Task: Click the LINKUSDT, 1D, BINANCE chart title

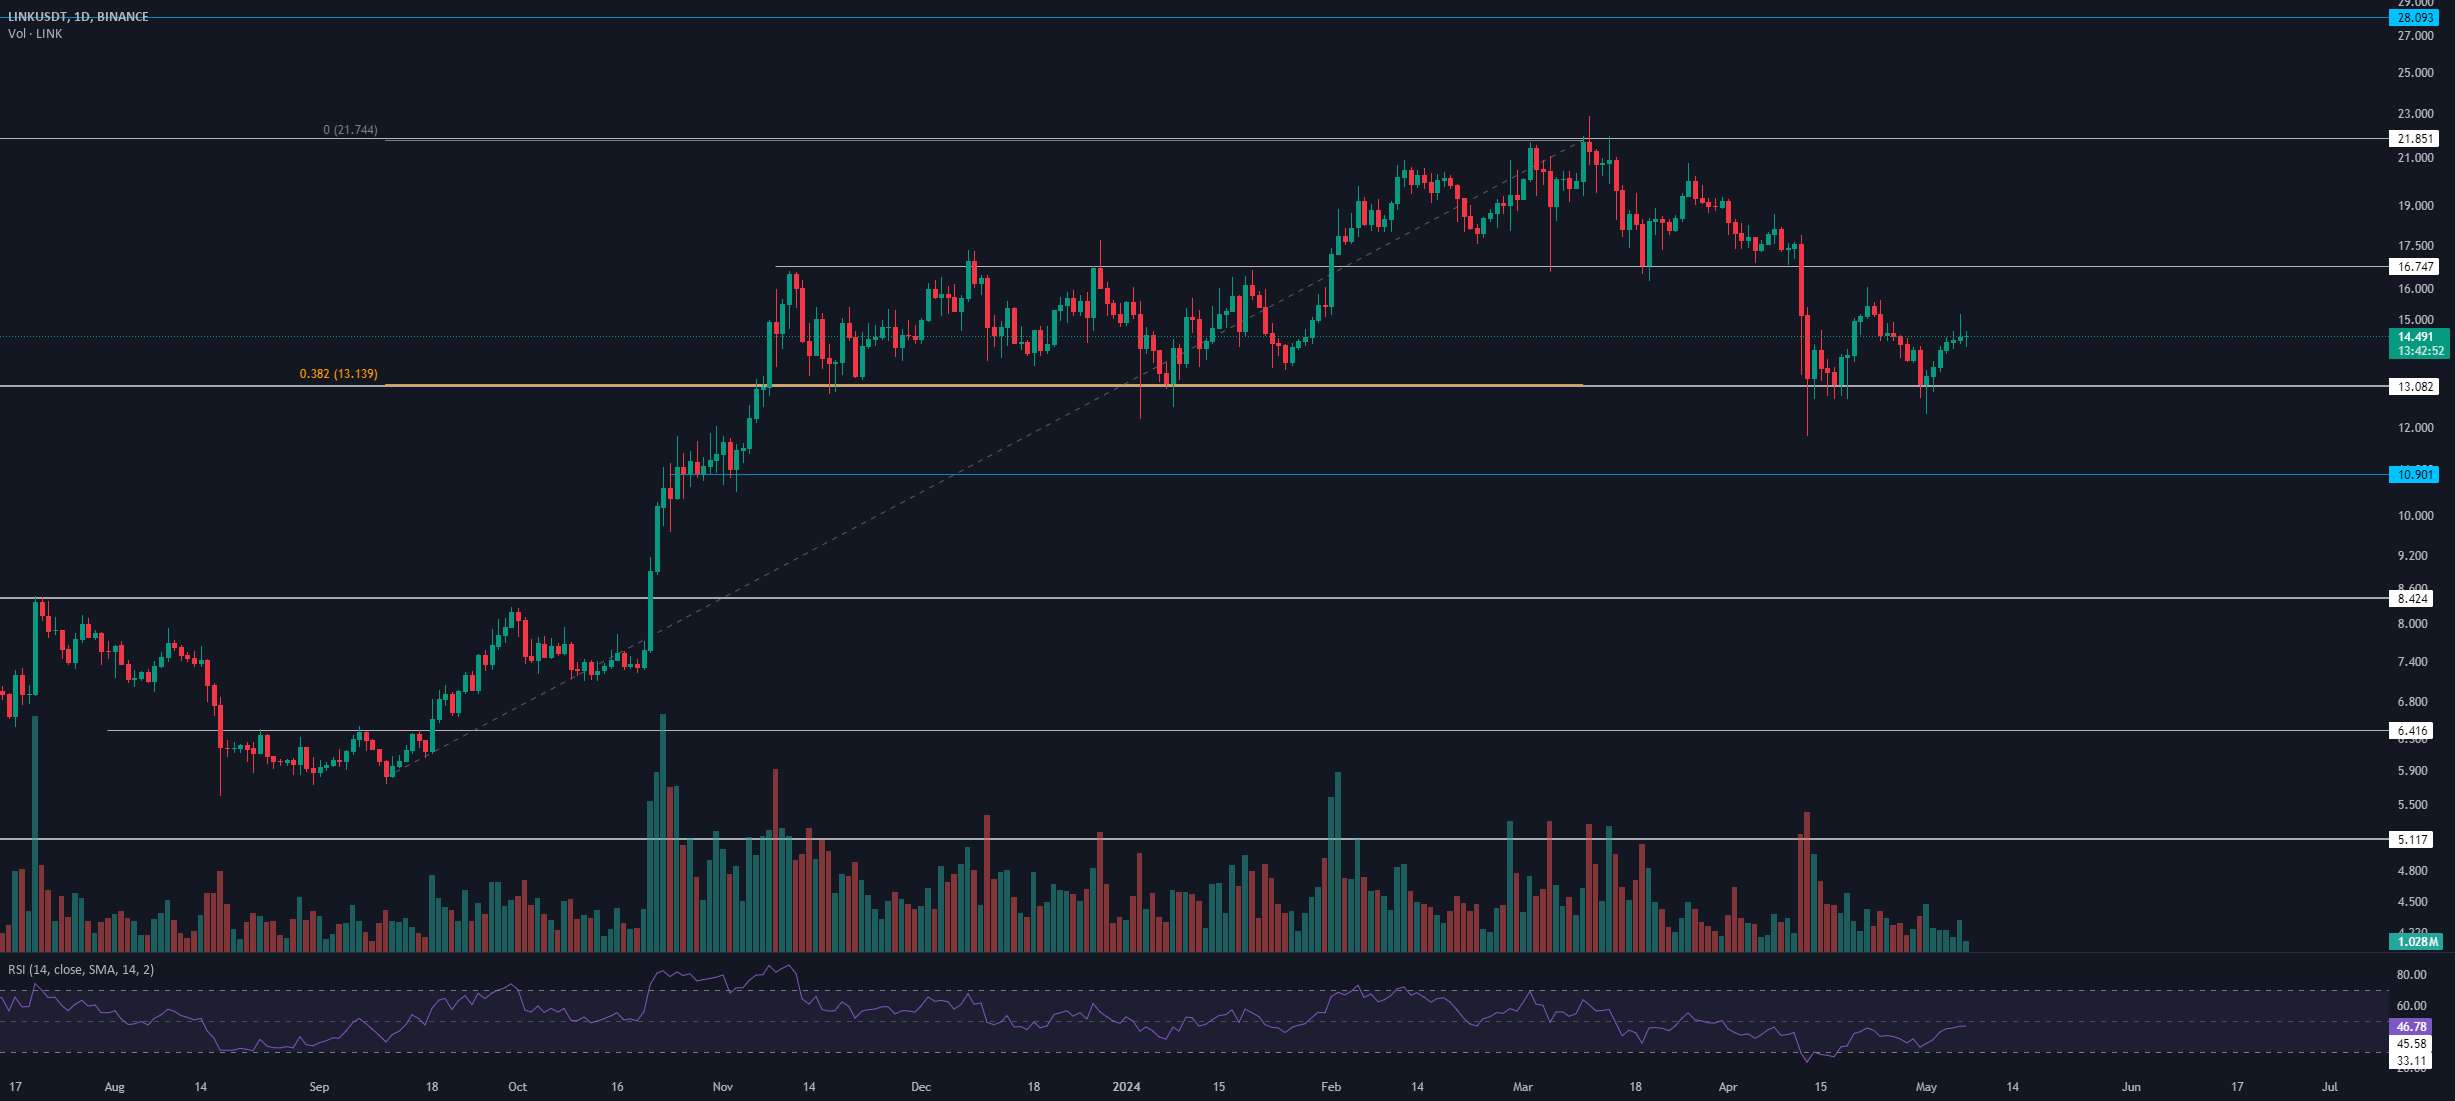Action: (78, 17)
